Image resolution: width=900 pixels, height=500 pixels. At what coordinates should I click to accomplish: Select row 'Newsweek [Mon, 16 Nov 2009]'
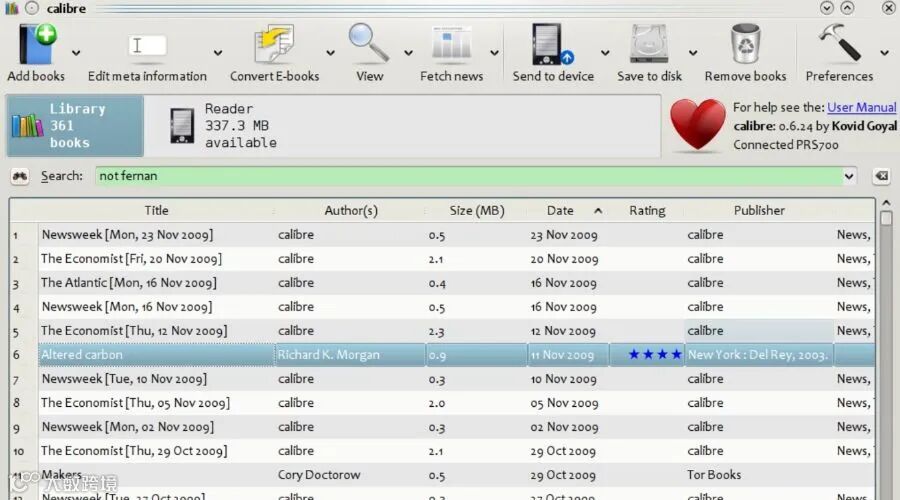point(442,307)
